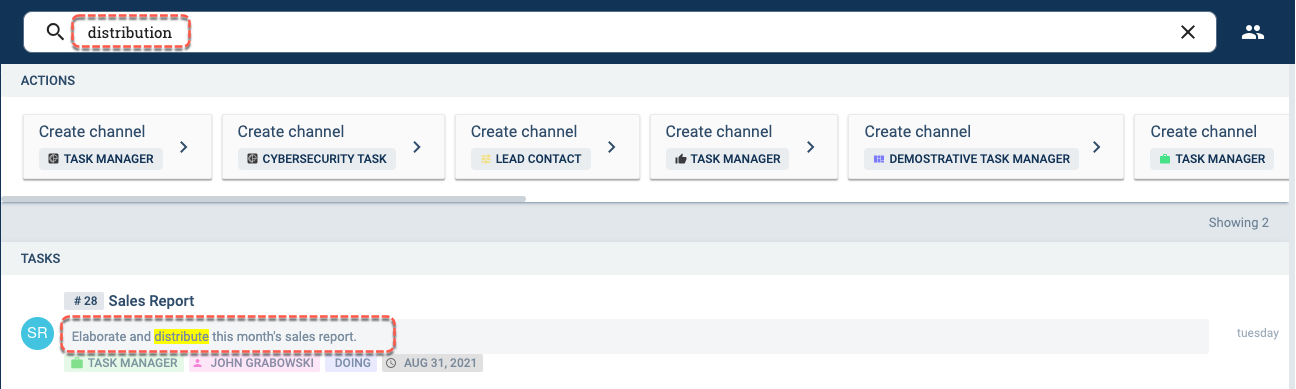Focus the search field containing "distribution"
Screen dimensions: 1296x389
pos(620,32)
